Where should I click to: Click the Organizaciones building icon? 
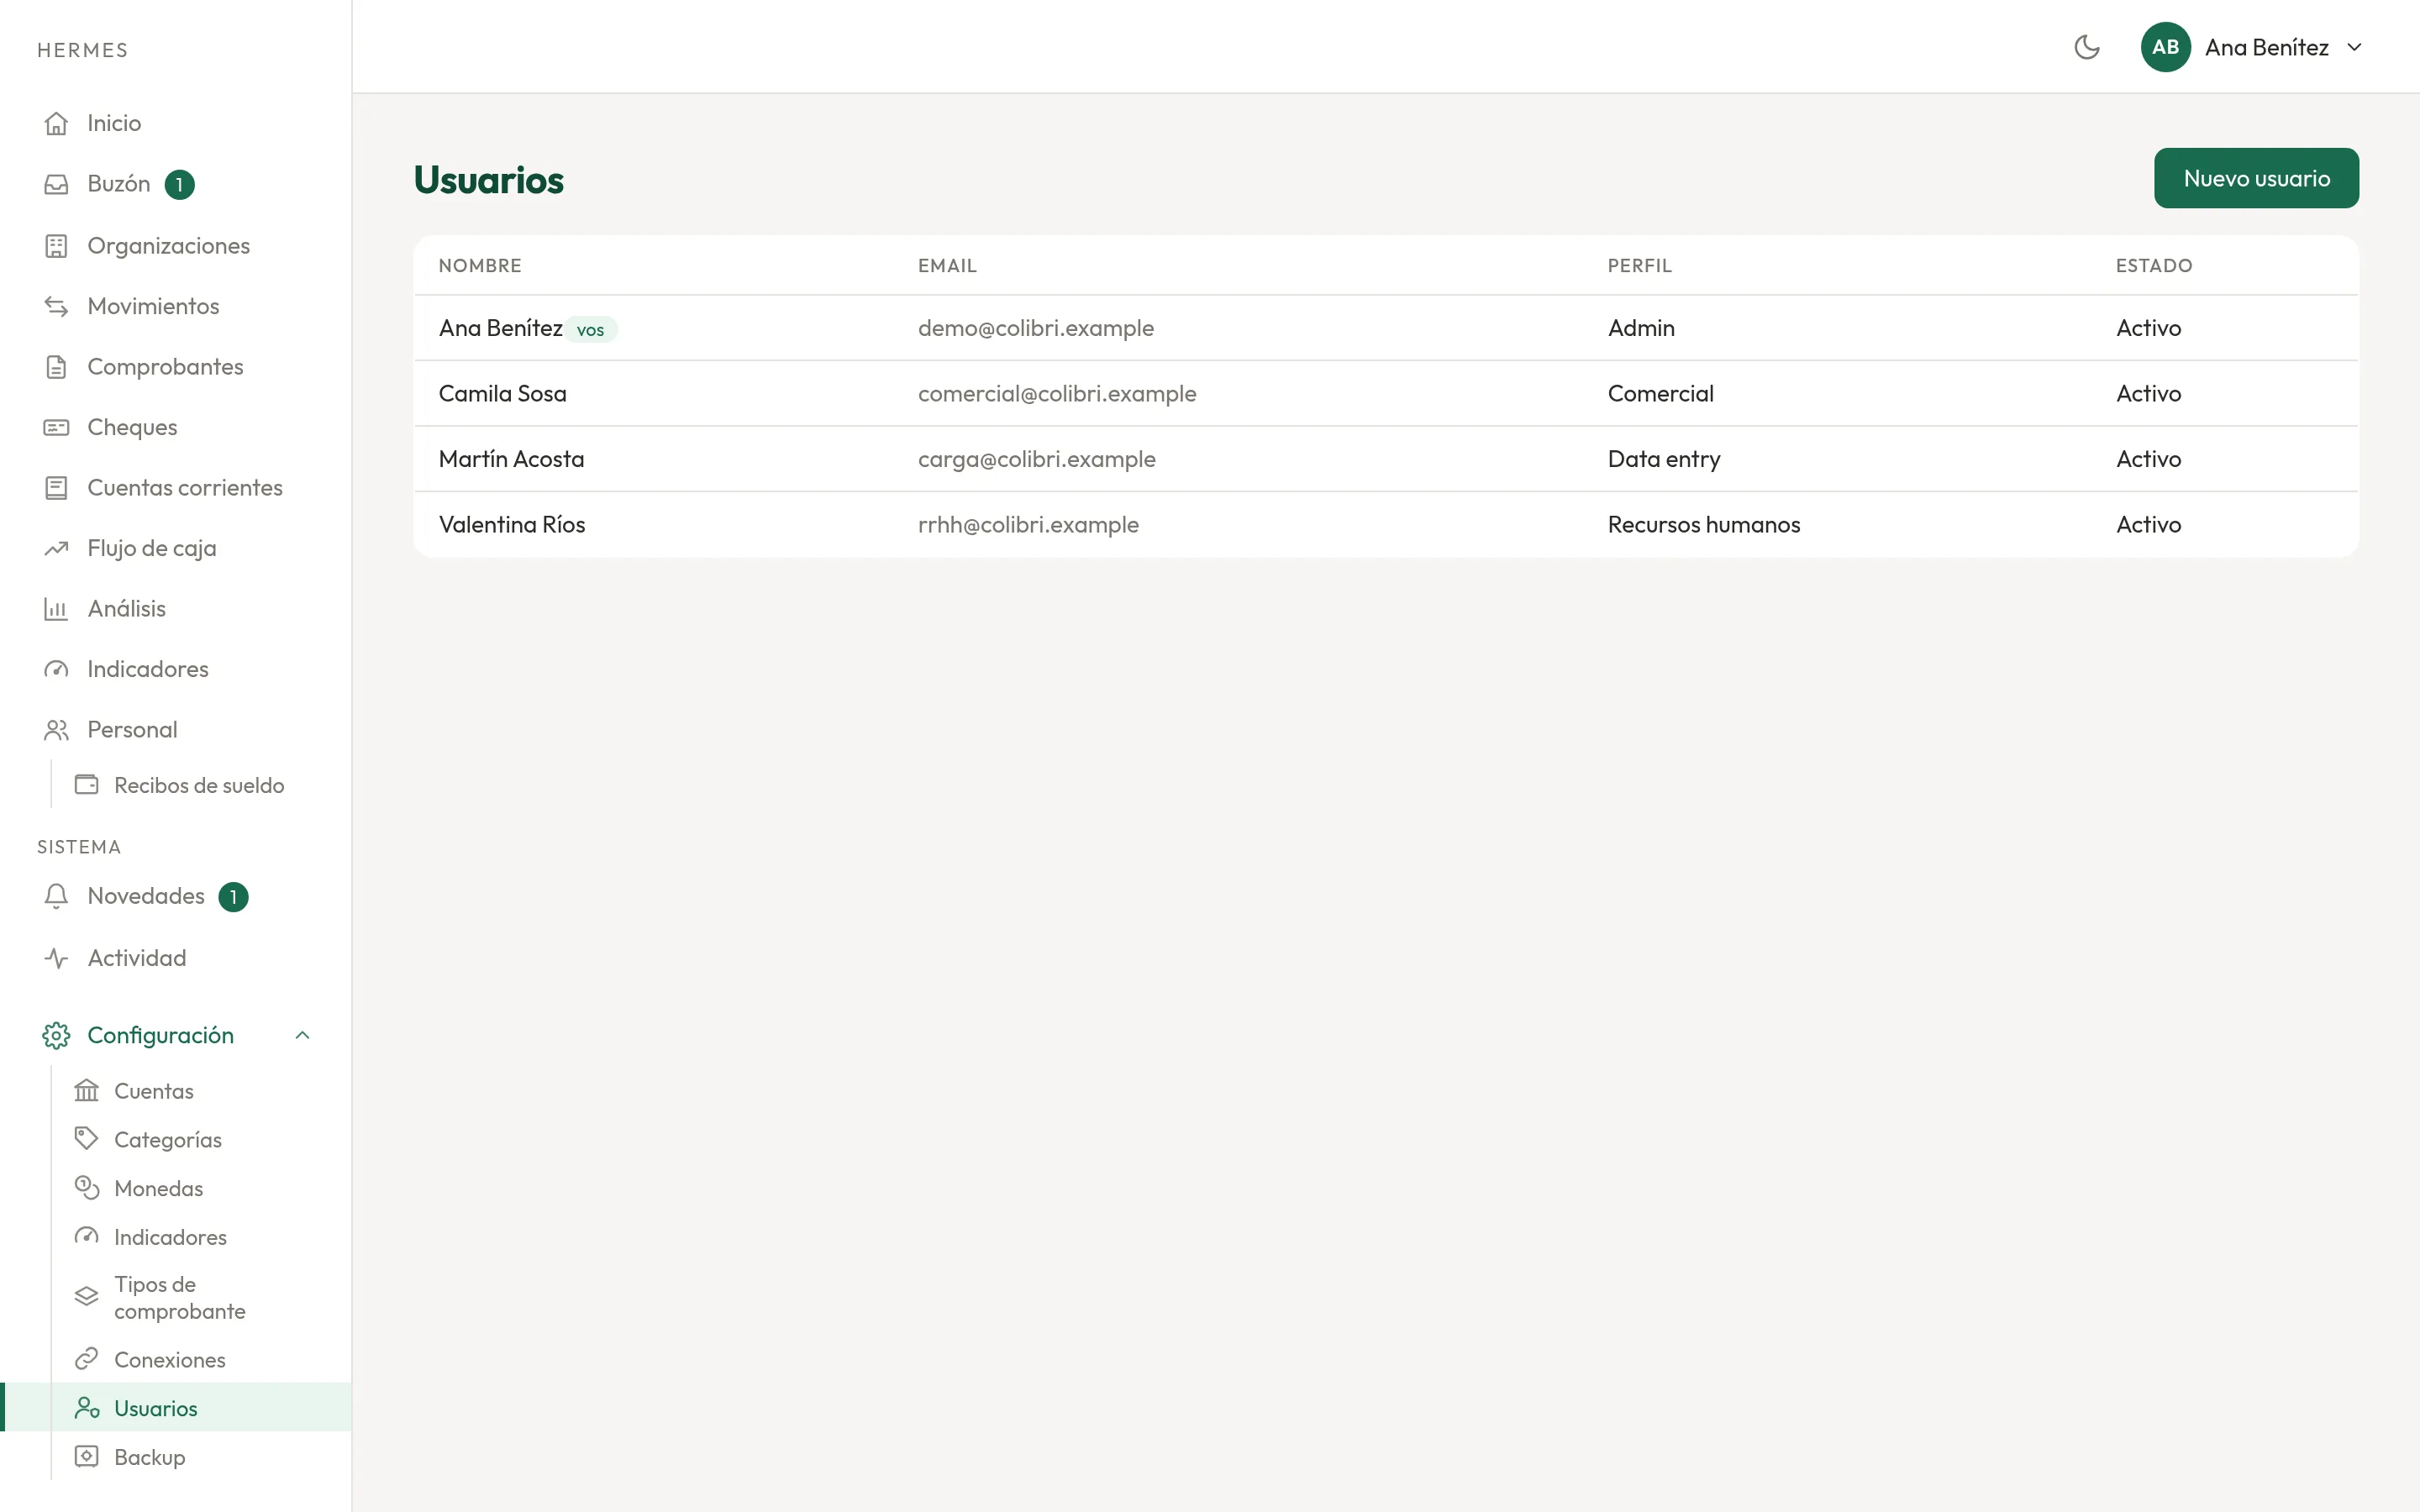click(x=56, y=246)
